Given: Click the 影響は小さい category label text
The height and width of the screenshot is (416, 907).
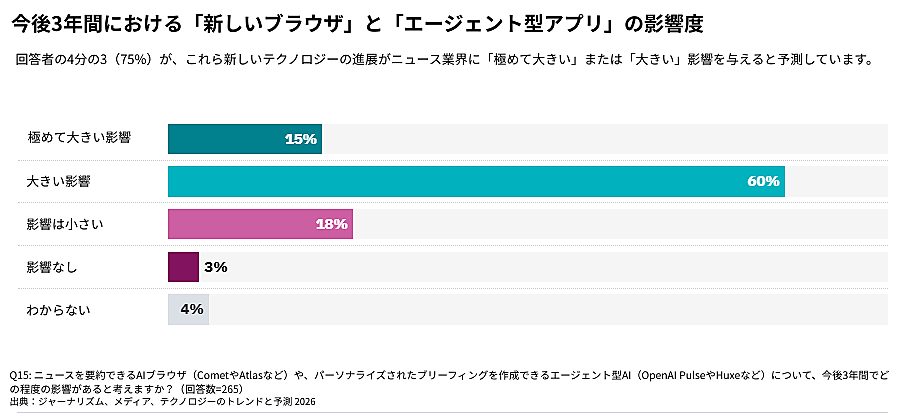Looking at the screenshot, I should pyautogui.click(x=65, y=224).
